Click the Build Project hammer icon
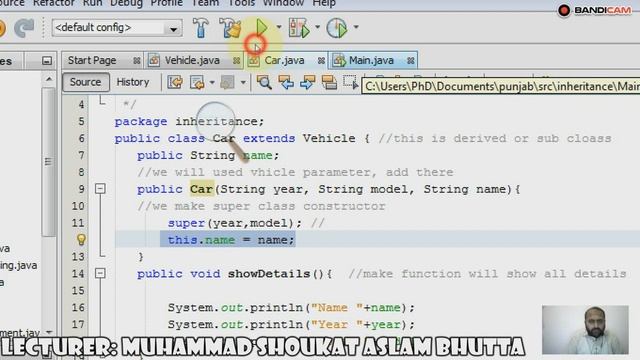This screenshot has width=640, height=360. (200, 28)
